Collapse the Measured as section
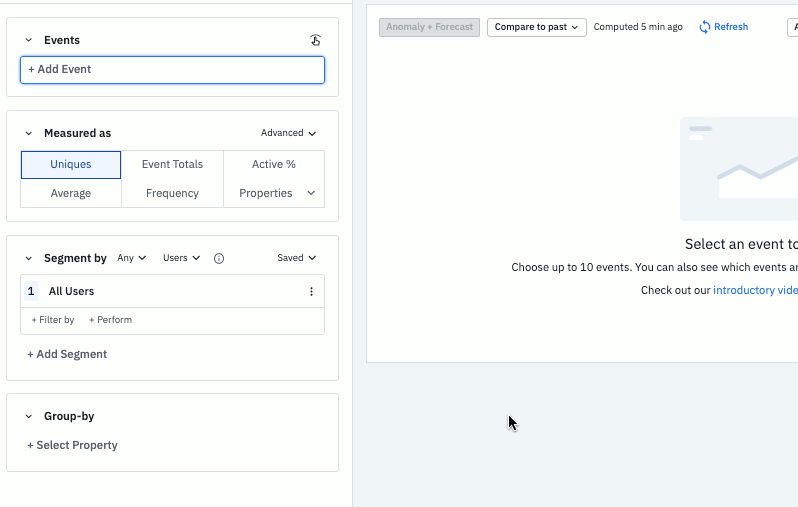 coord(29,133)
